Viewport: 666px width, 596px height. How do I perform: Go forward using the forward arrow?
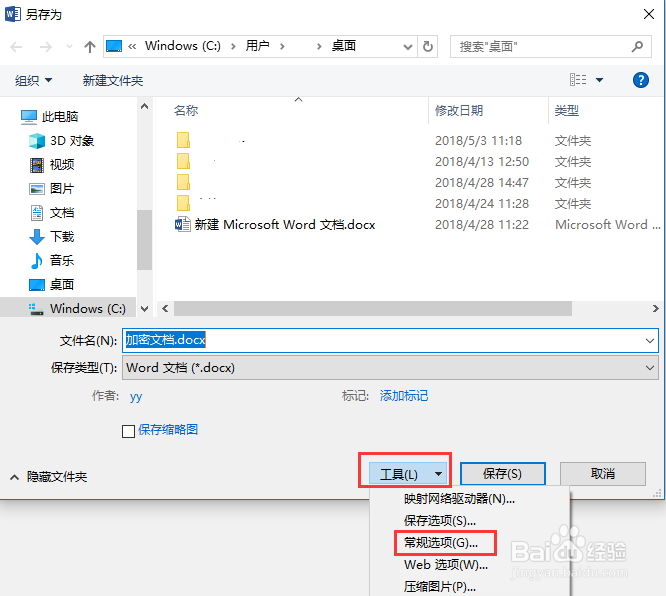(45, 47)
